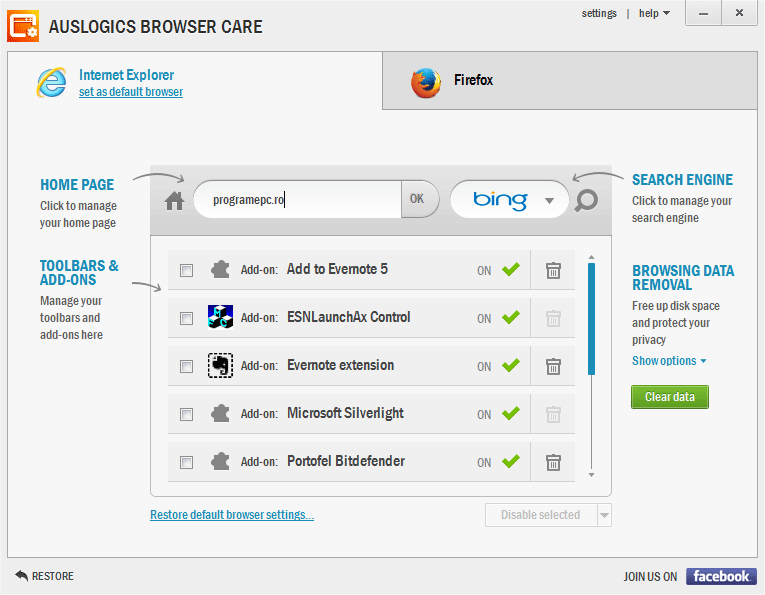Click trash icon for Microsoft Silverlight
The image size is (765, 595).
point(553,414)
